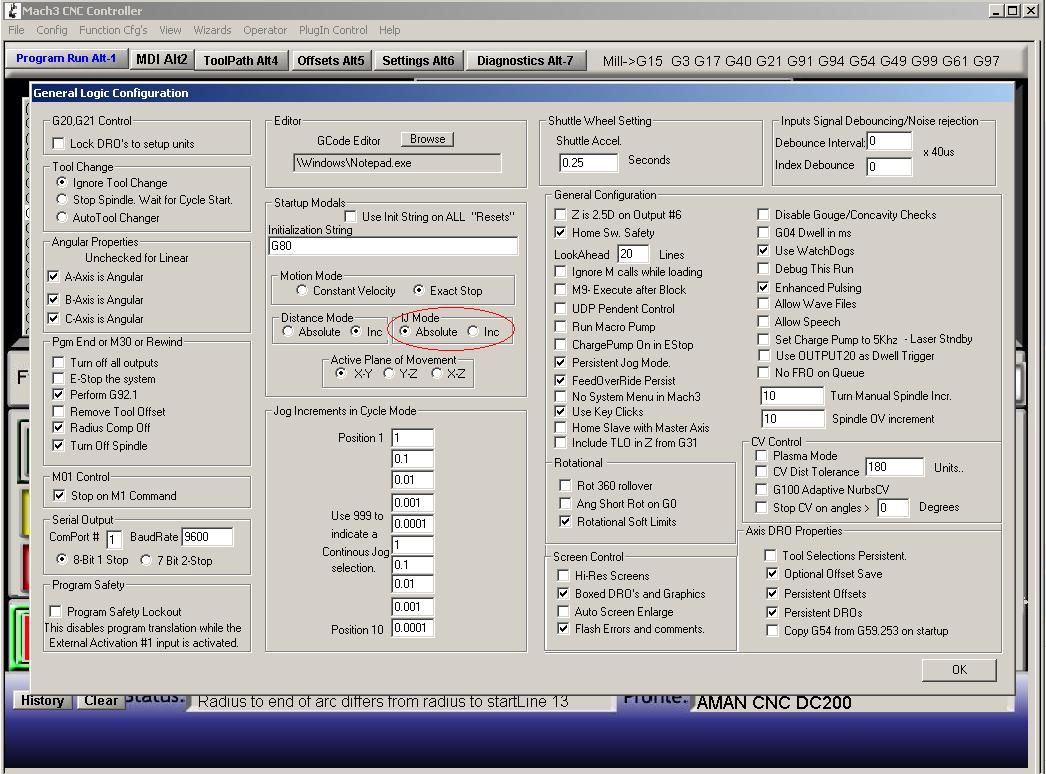1046x774 pixels.
Task: Select Stop Spindle. Wait for Cycle Start
Action: click(62, 200)
